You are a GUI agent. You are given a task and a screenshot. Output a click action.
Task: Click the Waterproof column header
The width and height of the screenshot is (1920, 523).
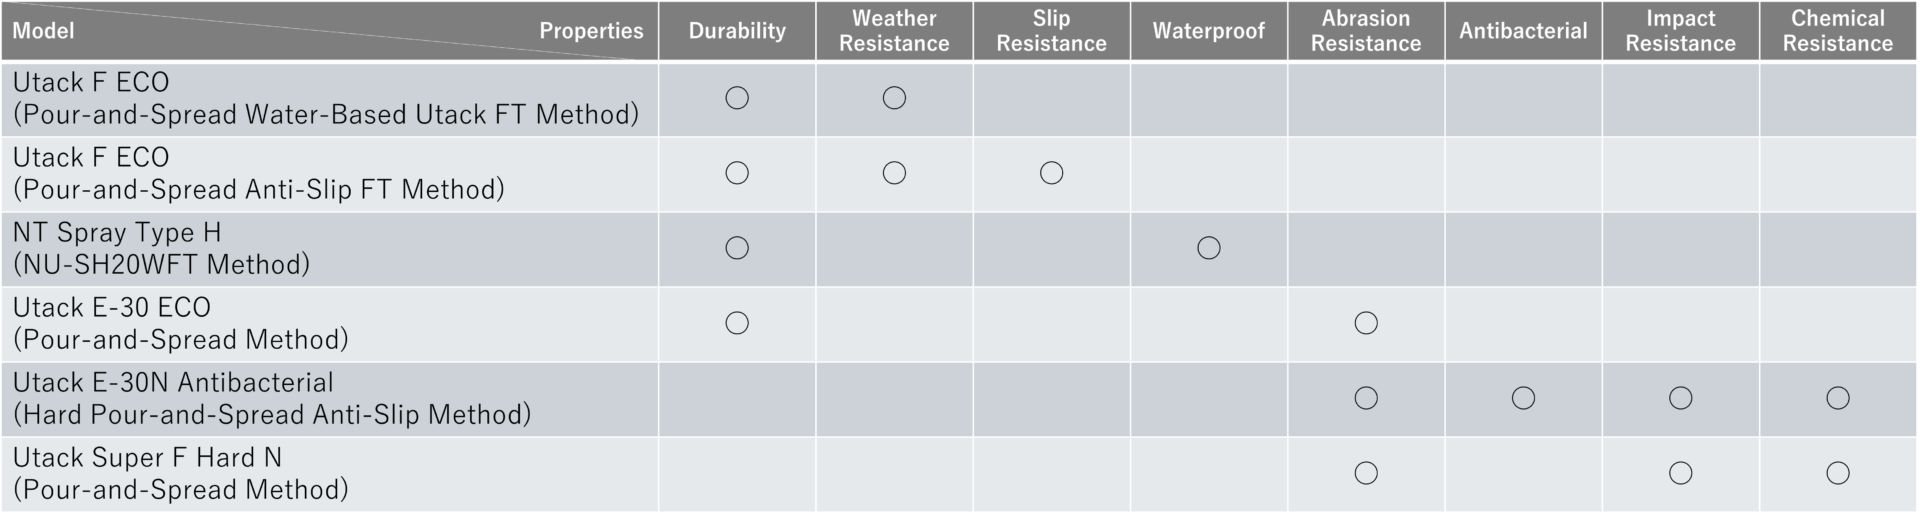[1208, 31]
